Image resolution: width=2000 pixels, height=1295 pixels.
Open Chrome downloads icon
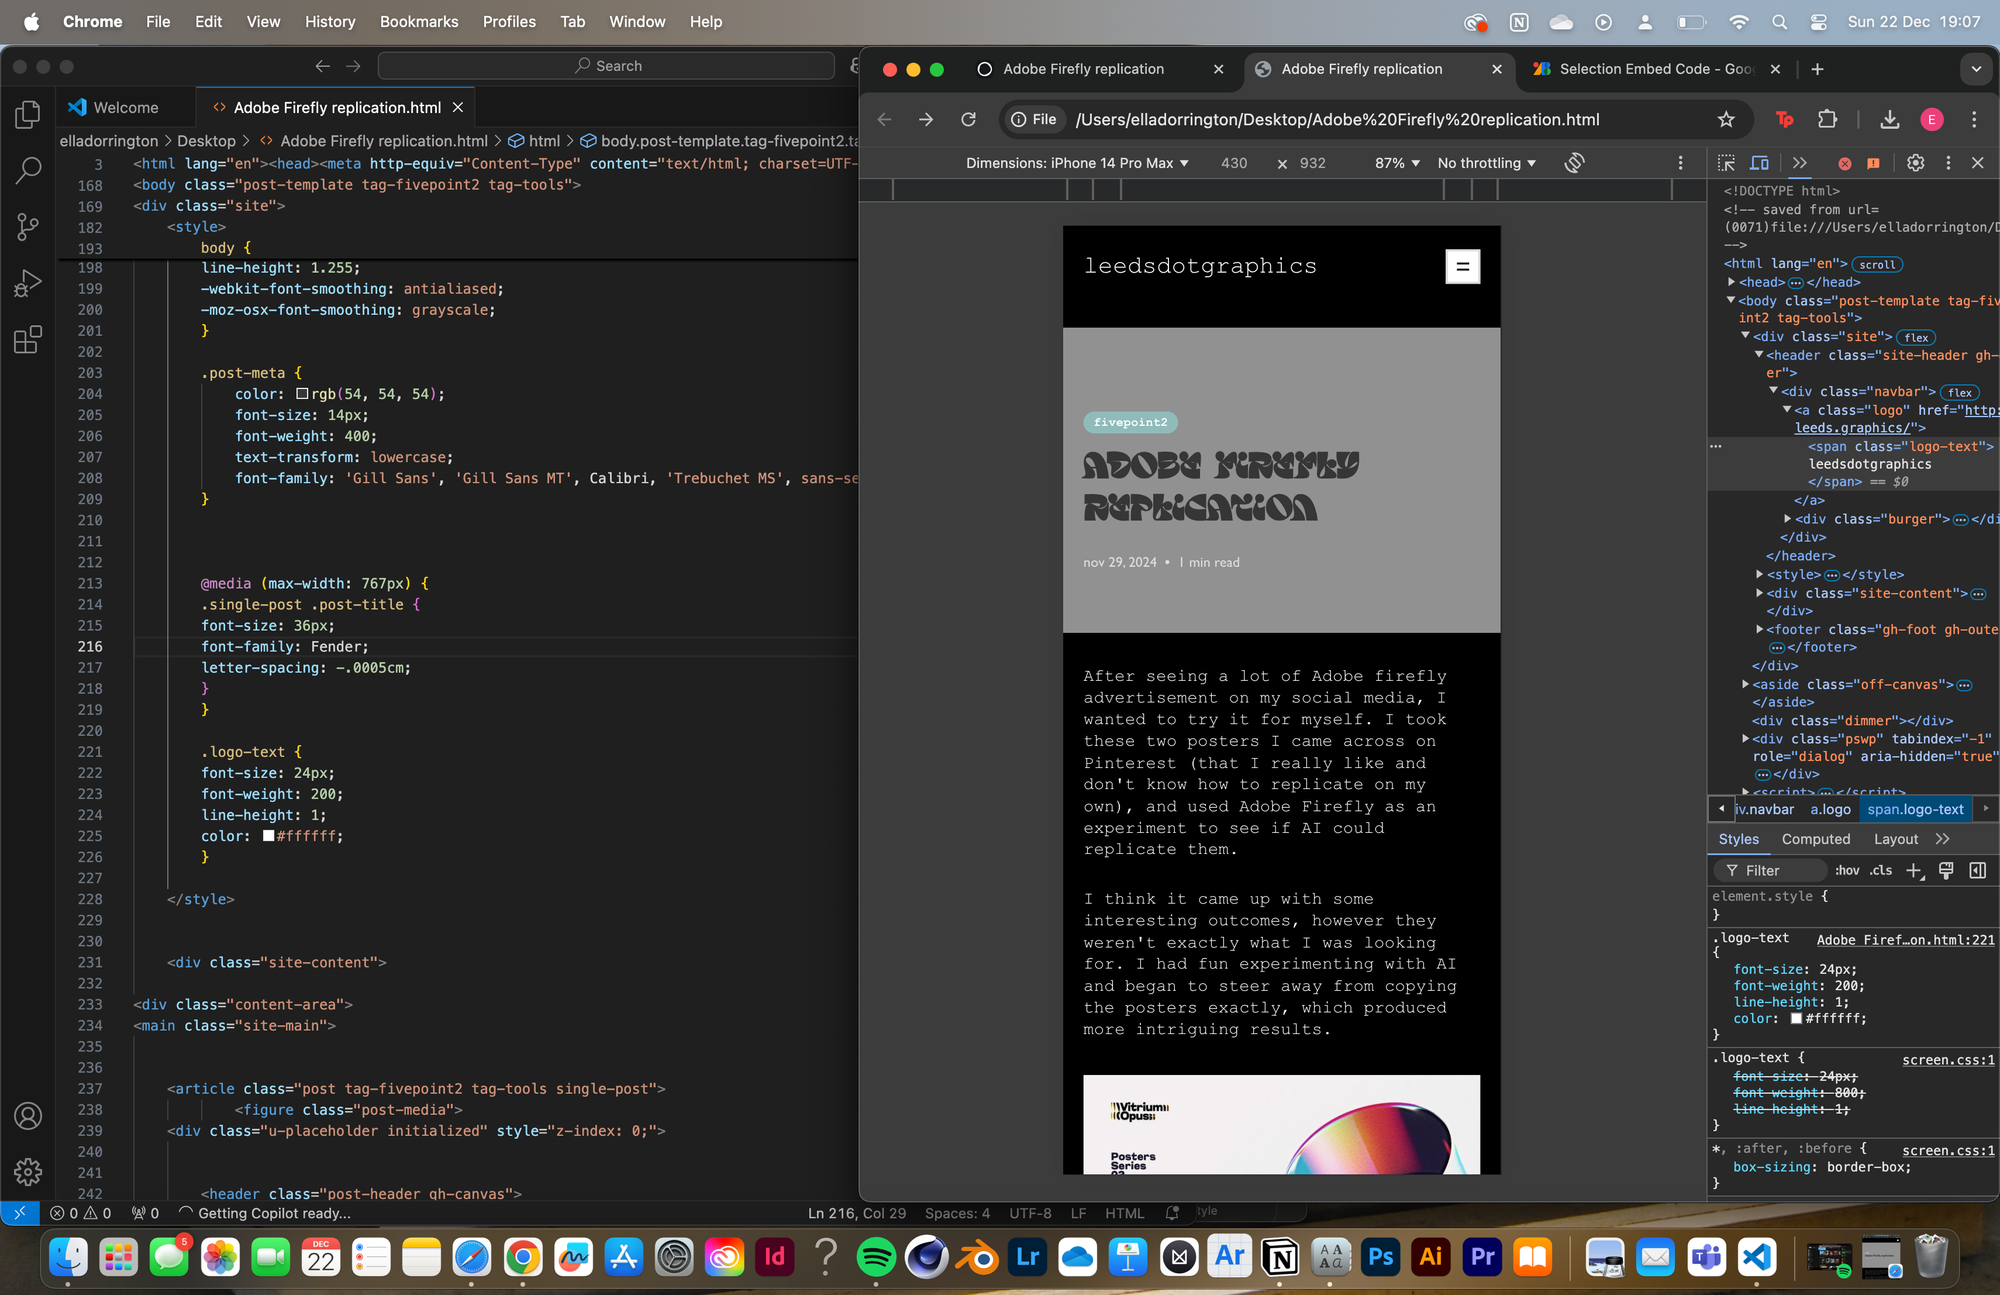click(x=1889, y=120)
